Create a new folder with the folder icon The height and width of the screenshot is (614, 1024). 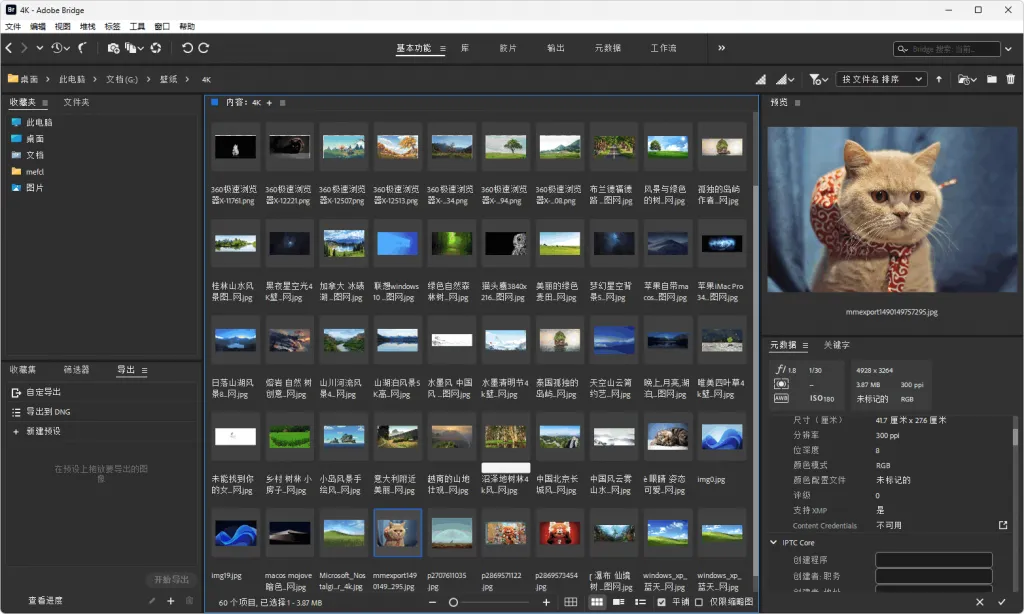[x=990, y=79]
